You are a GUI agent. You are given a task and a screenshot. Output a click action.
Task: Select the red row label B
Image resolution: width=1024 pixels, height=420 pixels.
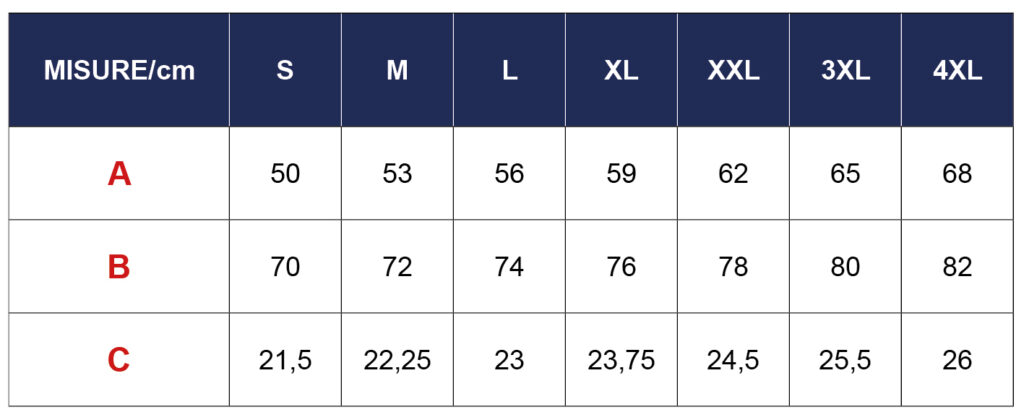tap(119, 267)
